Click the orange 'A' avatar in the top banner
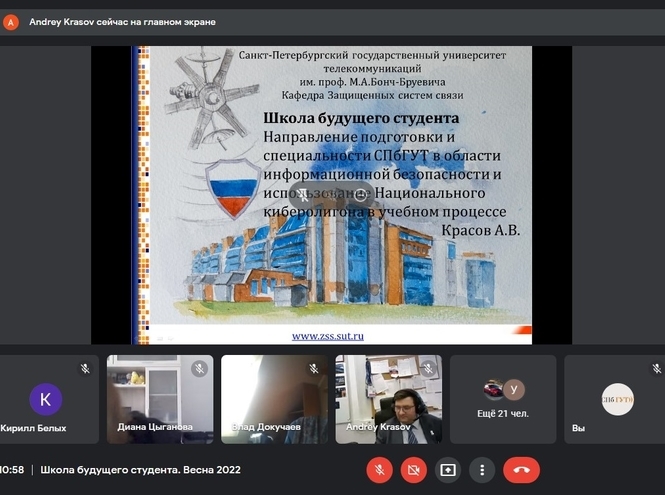 point(11,22)
